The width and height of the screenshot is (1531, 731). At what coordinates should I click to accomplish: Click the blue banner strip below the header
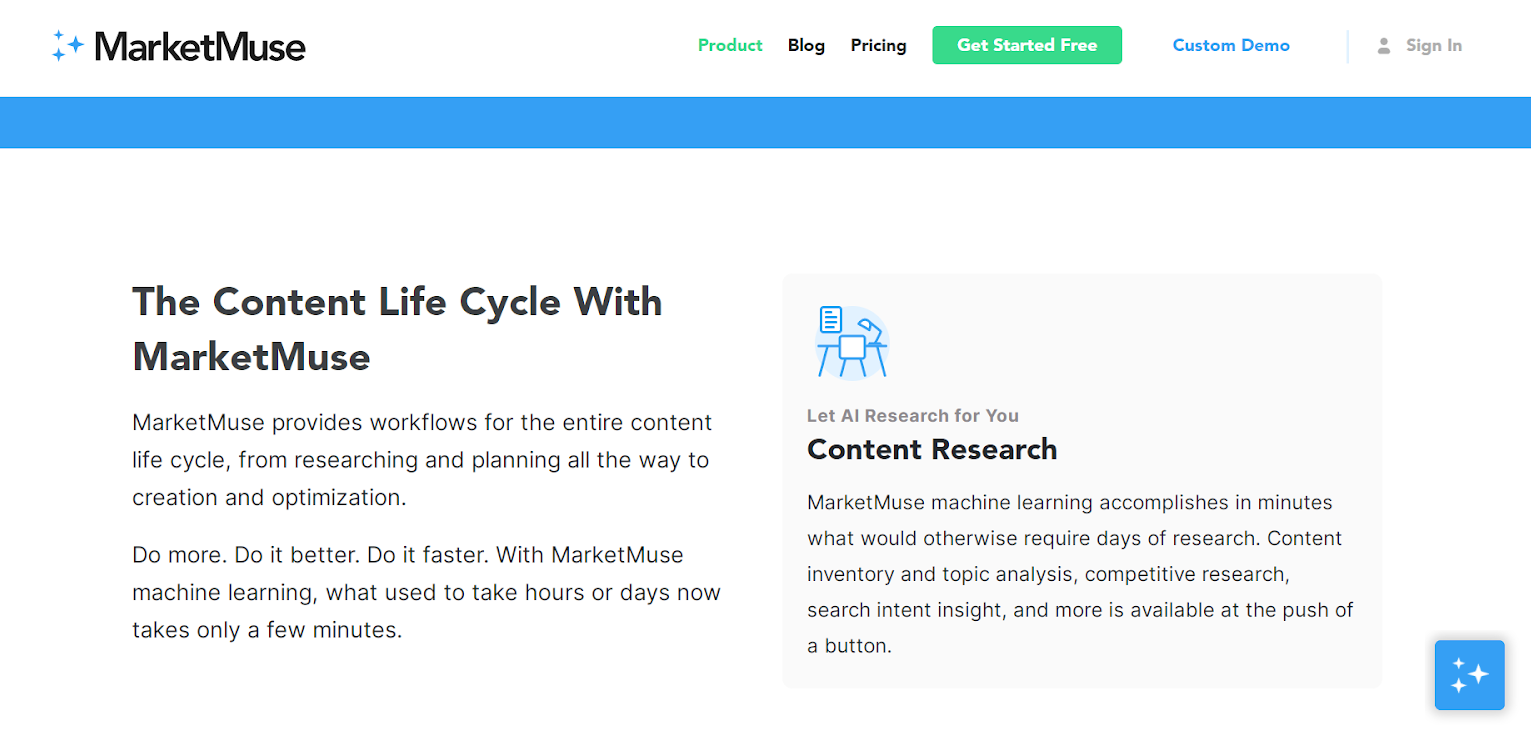pyautogui.click(x=765, y=122)
